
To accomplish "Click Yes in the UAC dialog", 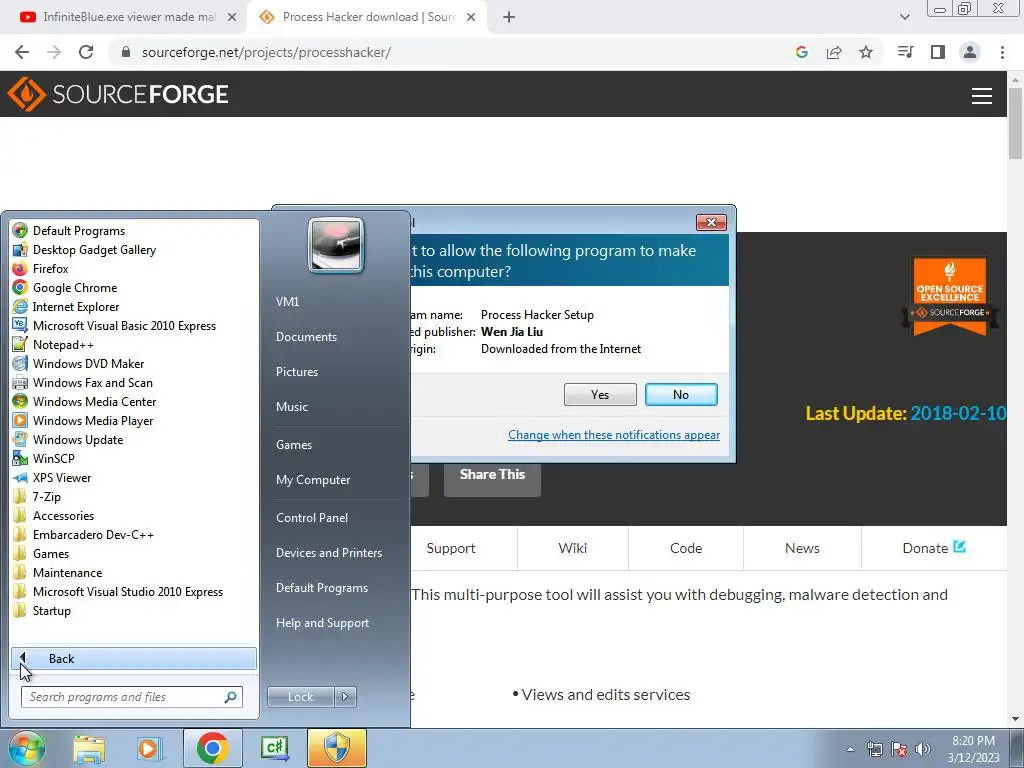I will (600, 394).
